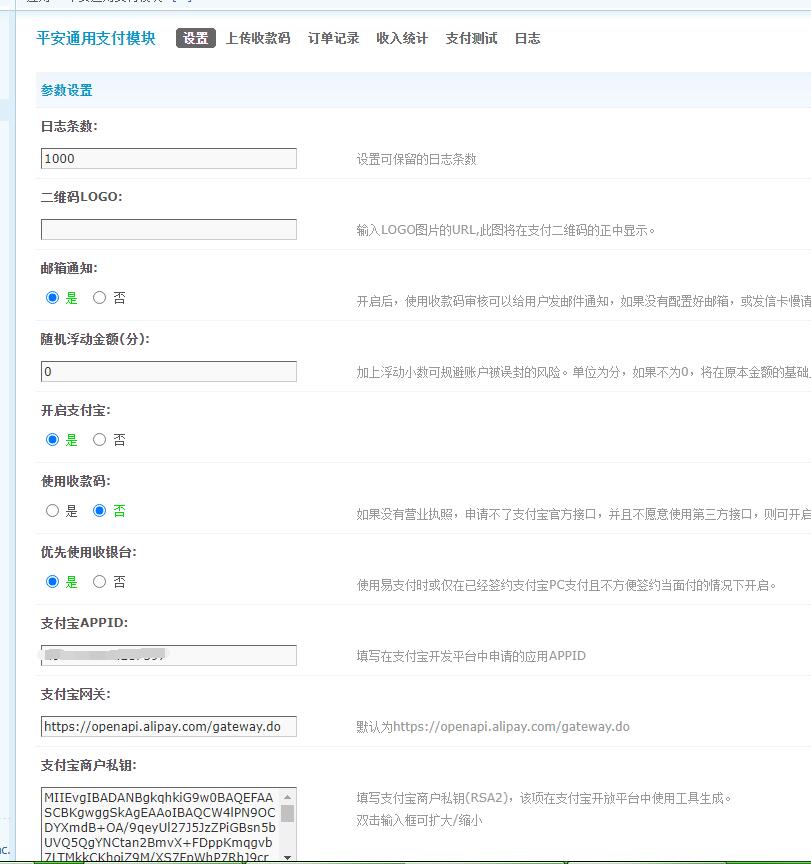The height and width of the screenshot is (864, 811).
Task: Click the 支付宝商户私钥 label
Action: (x=88, y=765)
